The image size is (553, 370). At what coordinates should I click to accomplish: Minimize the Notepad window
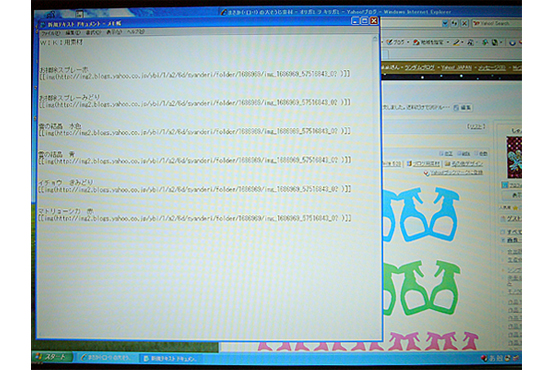(x=356, y=21)
